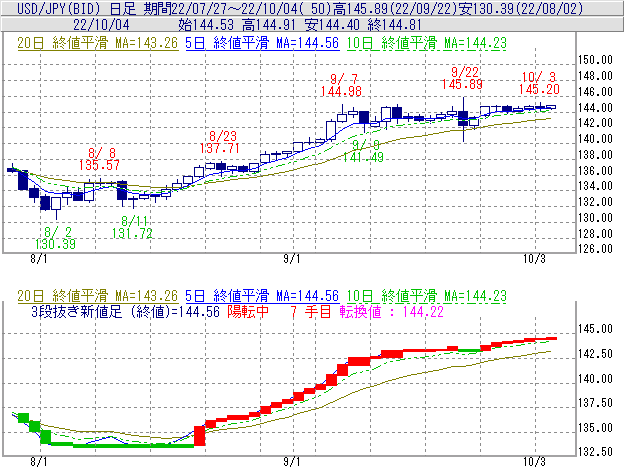Select the 8/11 131.72 low annotation
The height and width of the screenshot is (475, 624).
point(132,227)
